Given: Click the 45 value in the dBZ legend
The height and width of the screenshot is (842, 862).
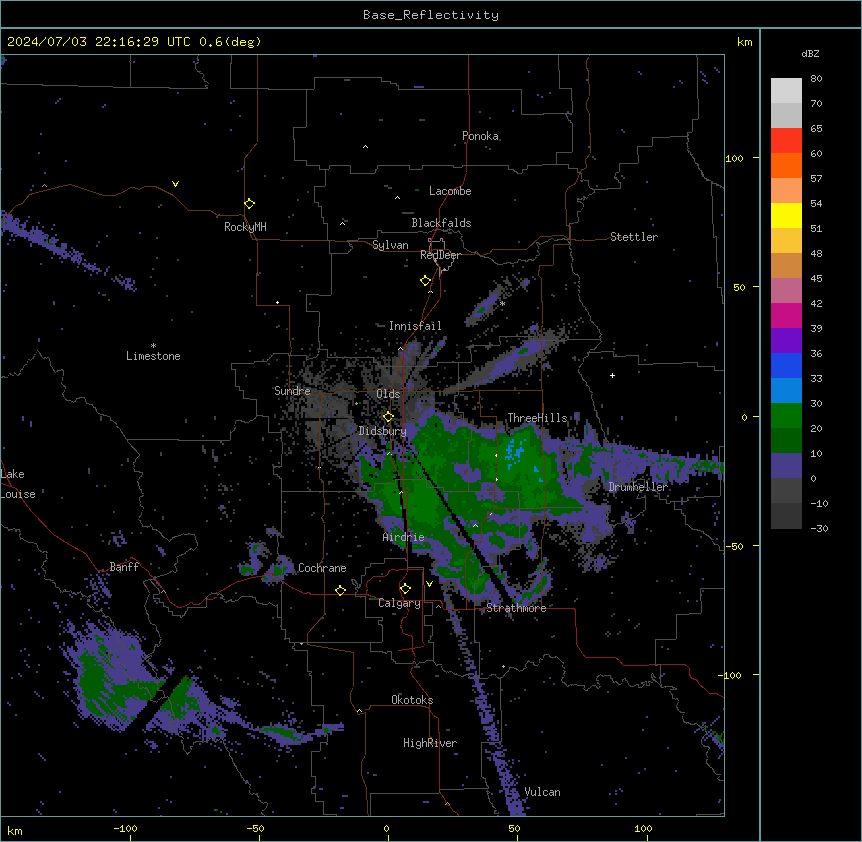Looking at the screenshot, I should coord(816,279).
